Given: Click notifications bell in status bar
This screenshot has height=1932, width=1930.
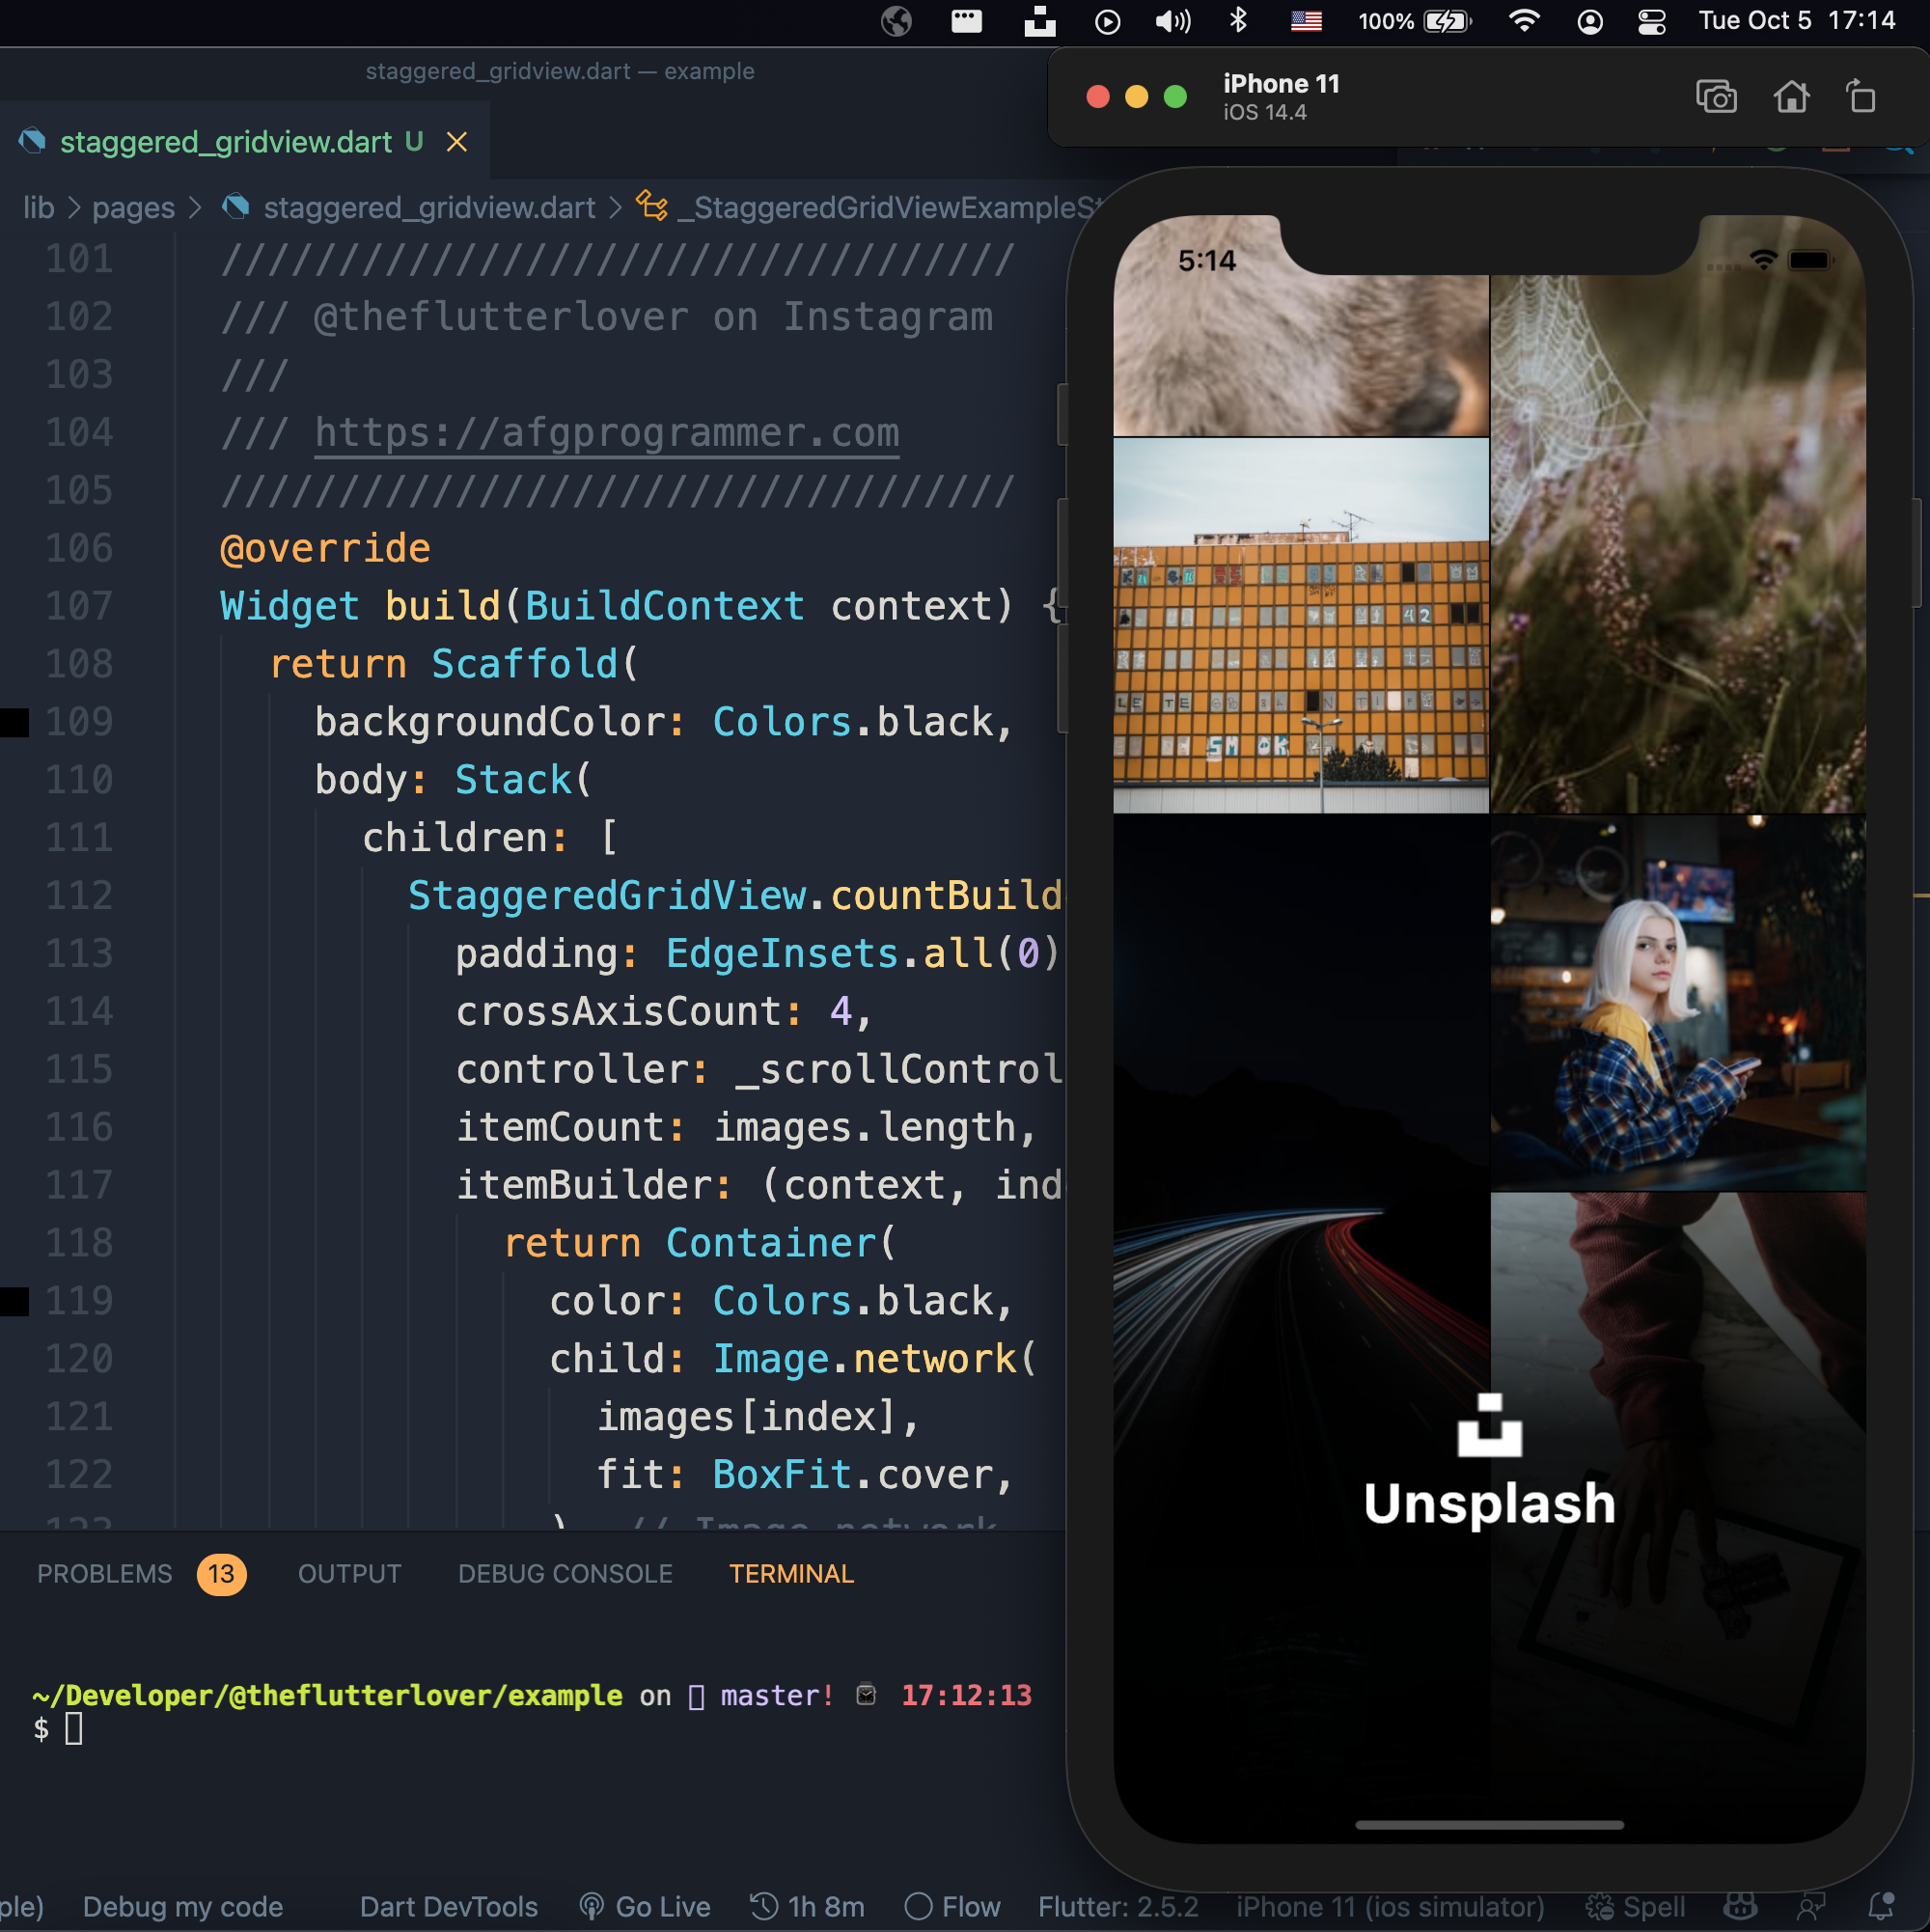Looking at the screenshot, I should point(1881,1906).
